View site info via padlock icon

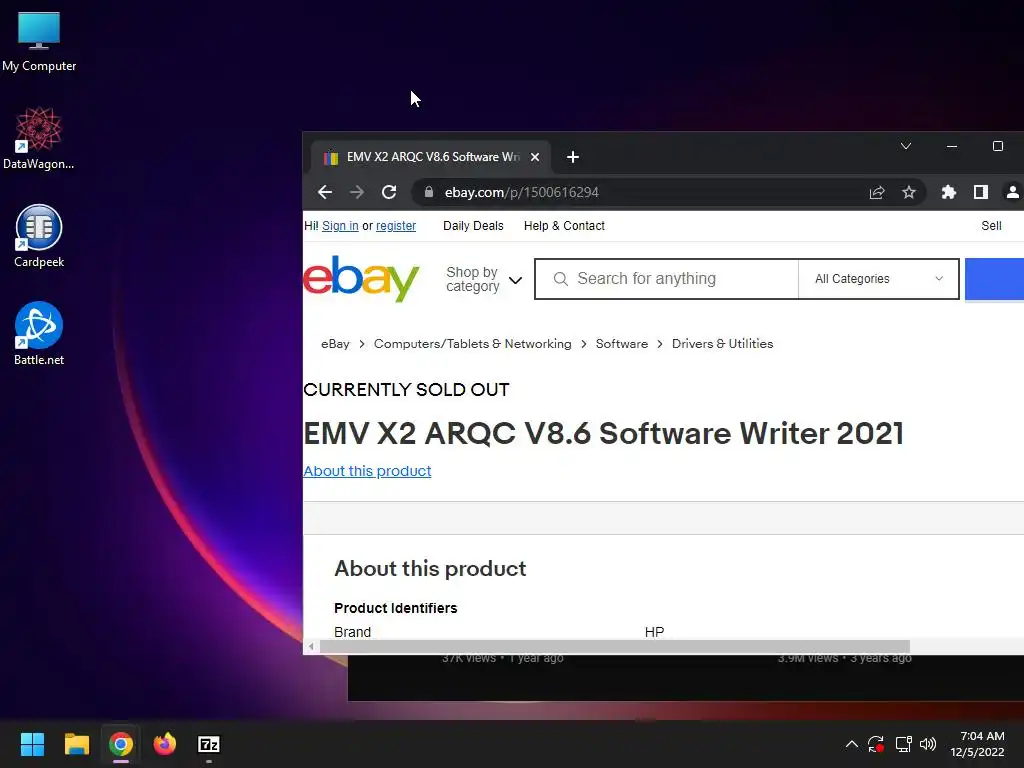[428, 192]
